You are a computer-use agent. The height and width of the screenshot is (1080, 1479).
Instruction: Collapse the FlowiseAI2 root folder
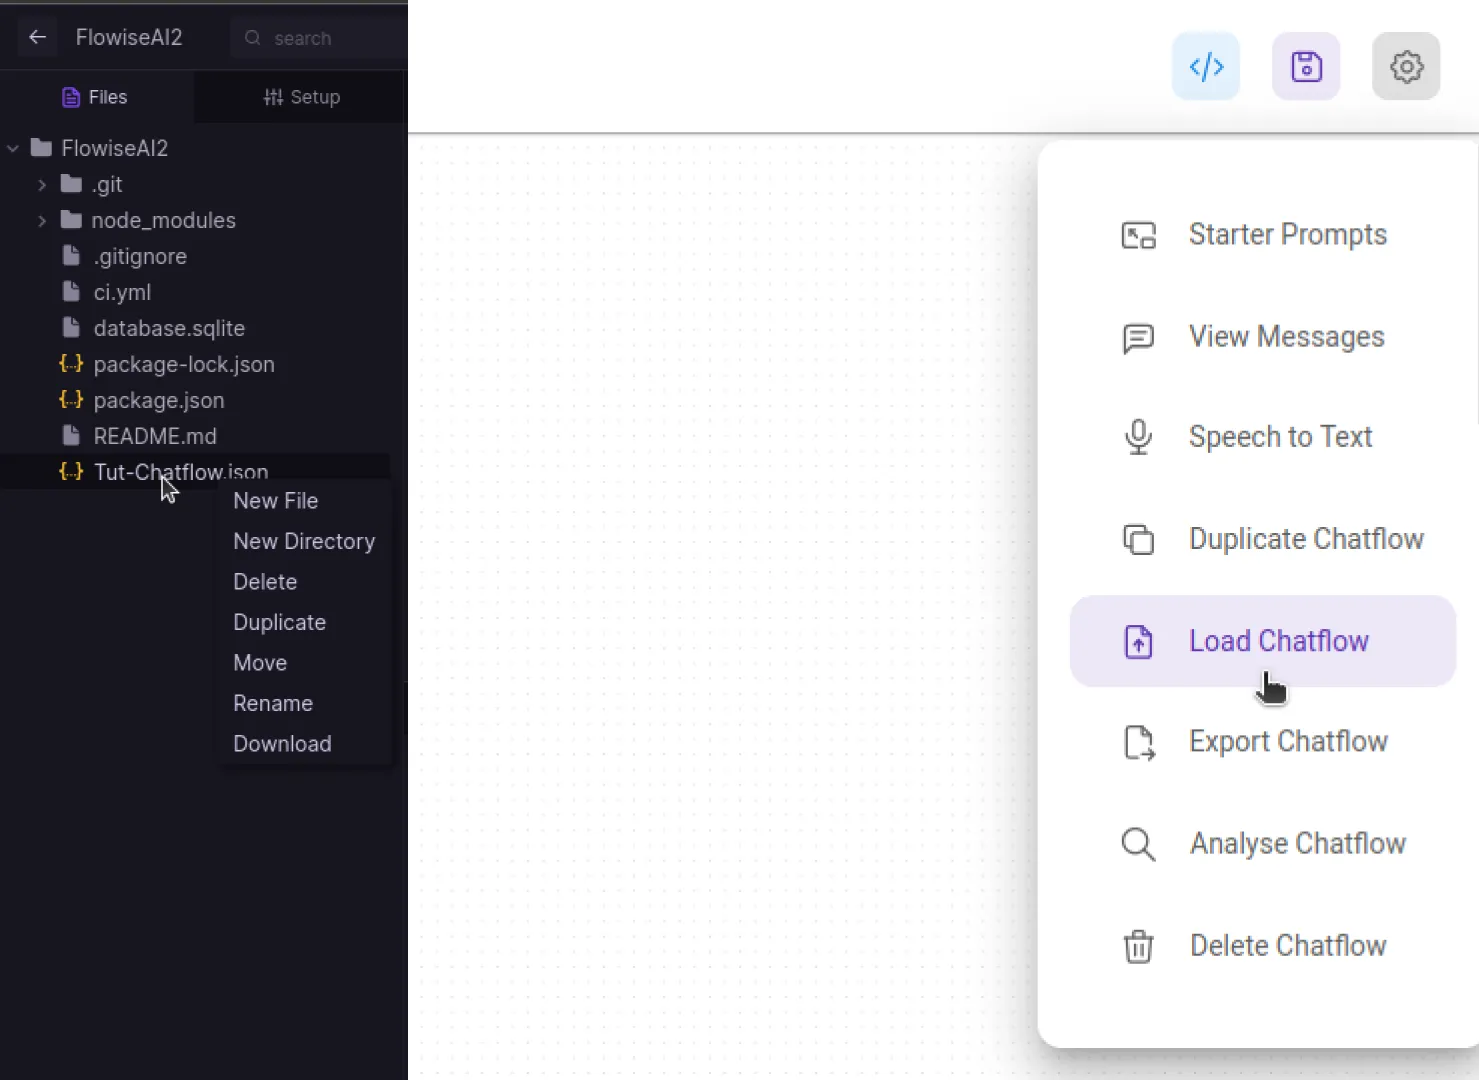tap(13, 147)
